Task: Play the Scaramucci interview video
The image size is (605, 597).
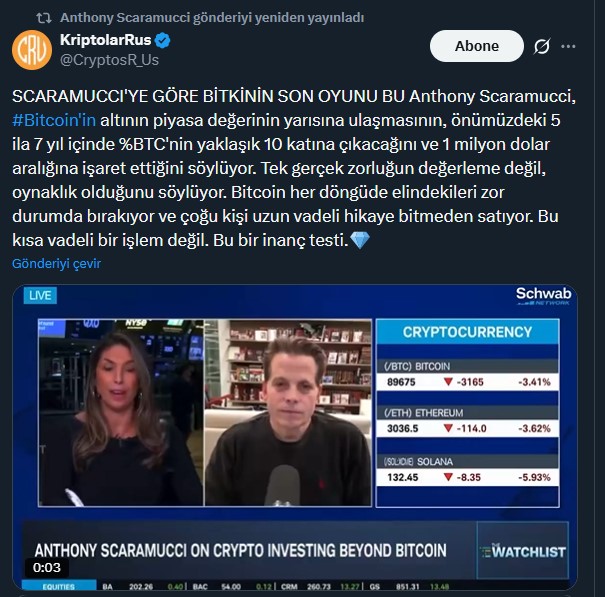Action: 295,437
